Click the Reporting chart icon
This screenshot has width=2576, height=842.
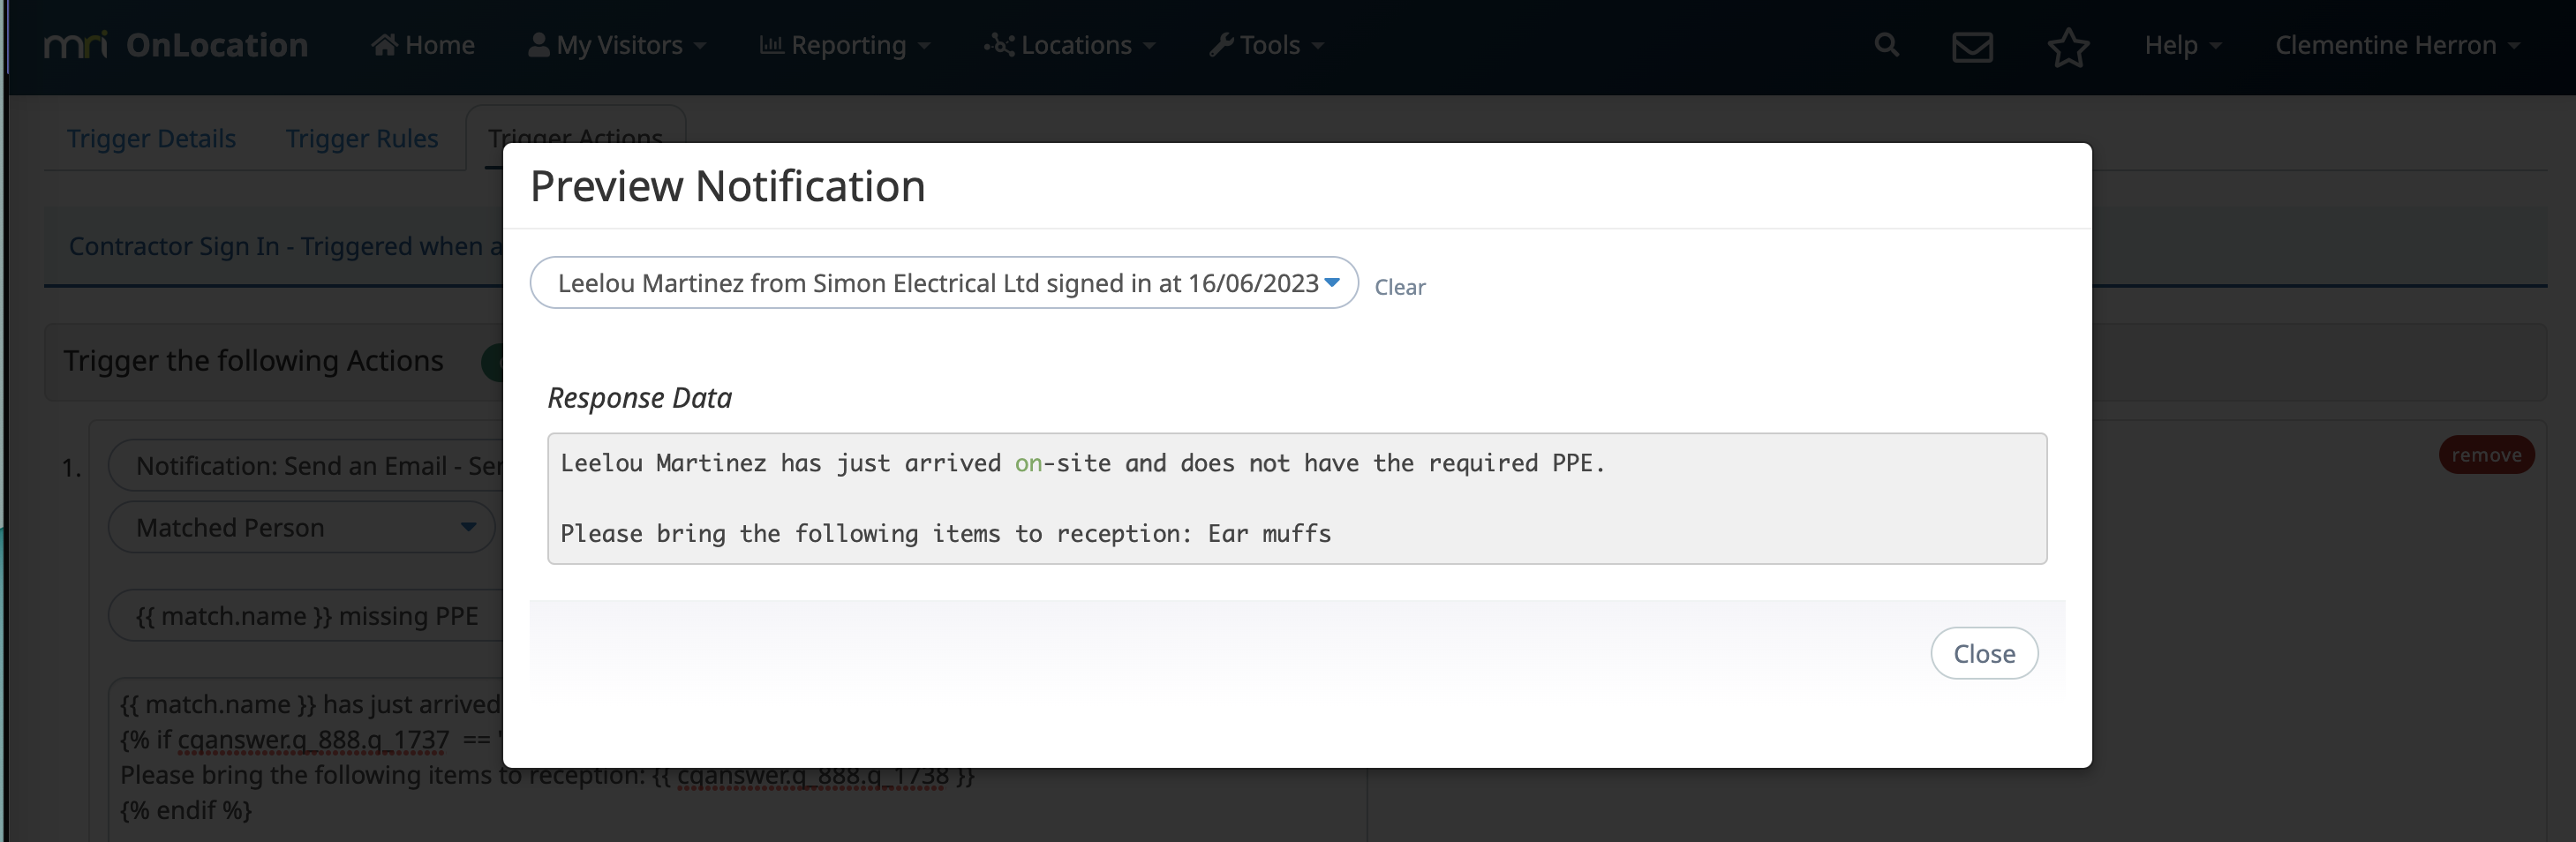pyautogui.click(x=771, y=45)
